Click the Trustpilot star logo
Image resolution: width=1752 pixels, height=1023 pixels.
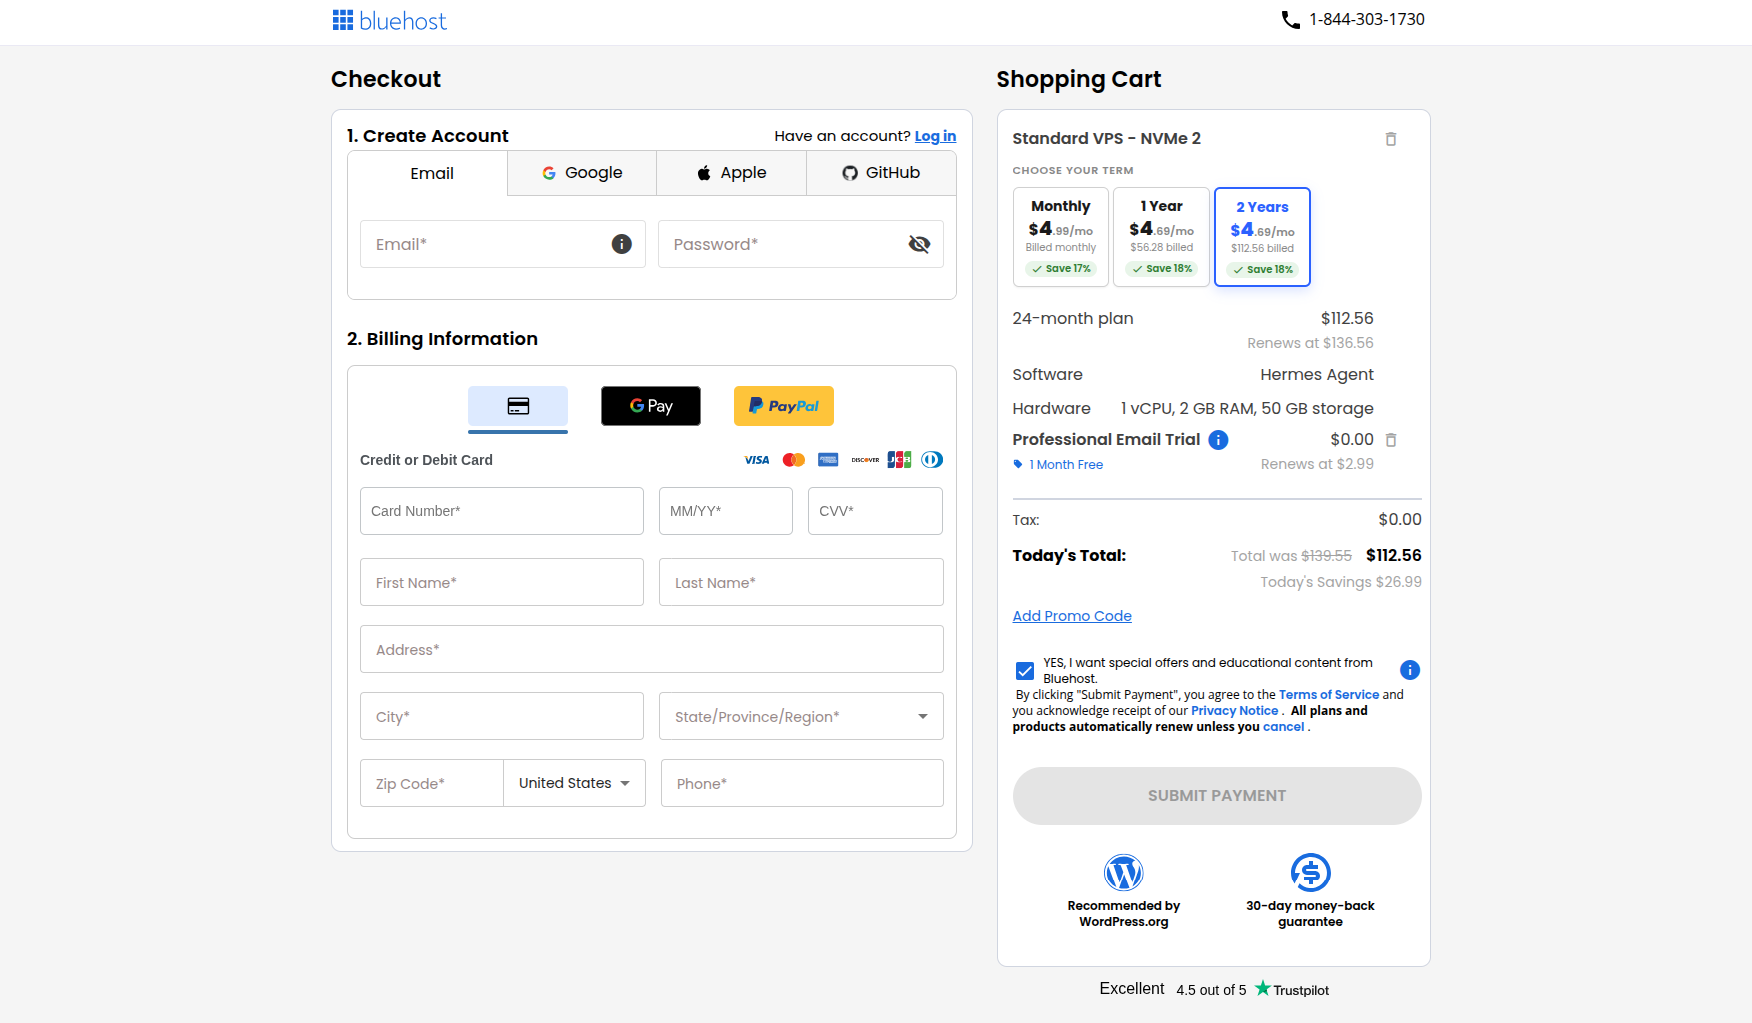pos(1263,988)
